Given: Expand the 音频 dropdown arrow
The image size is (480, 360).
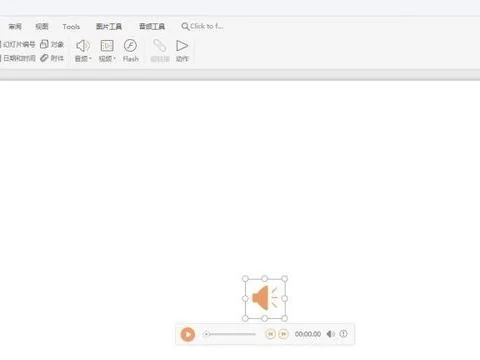Looking at the screenshot, I should pyautogui.click(x=90, y=59).
